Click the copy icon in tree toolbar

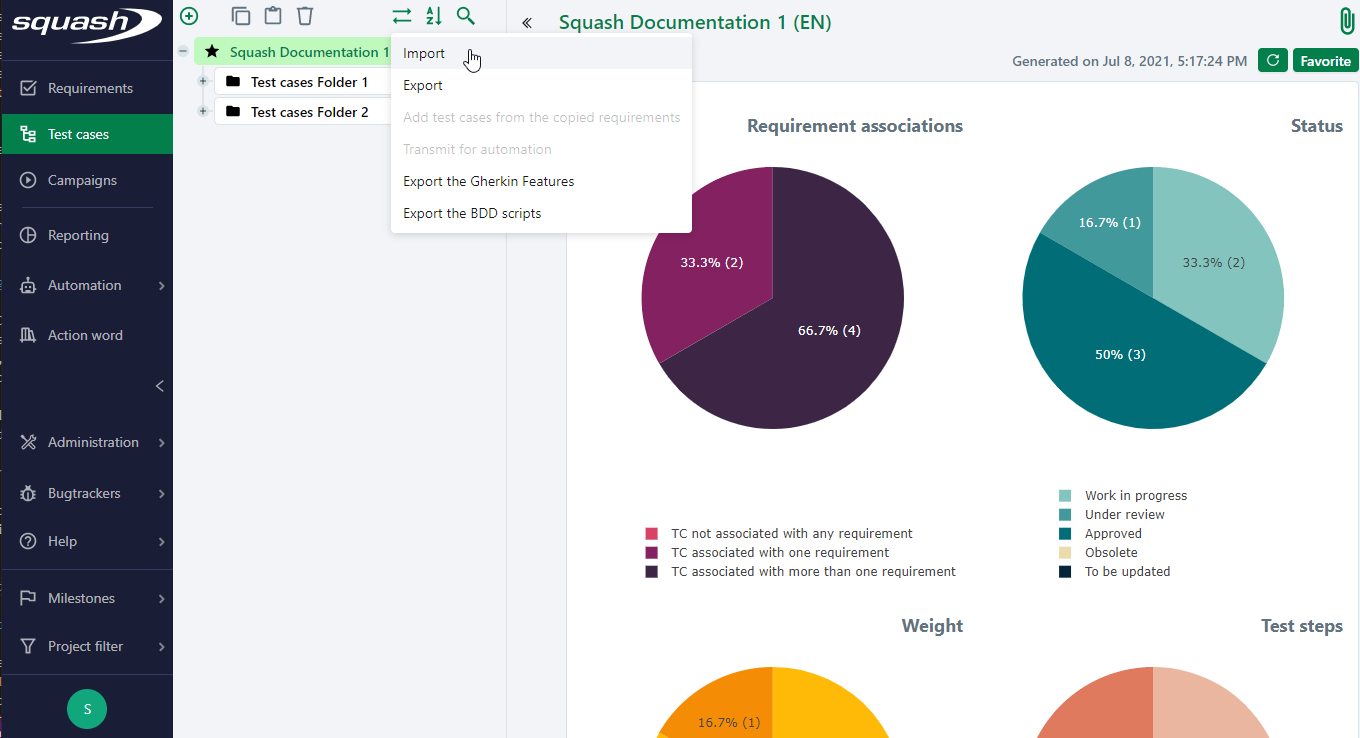pyautogui.click(x=241, y=16)
